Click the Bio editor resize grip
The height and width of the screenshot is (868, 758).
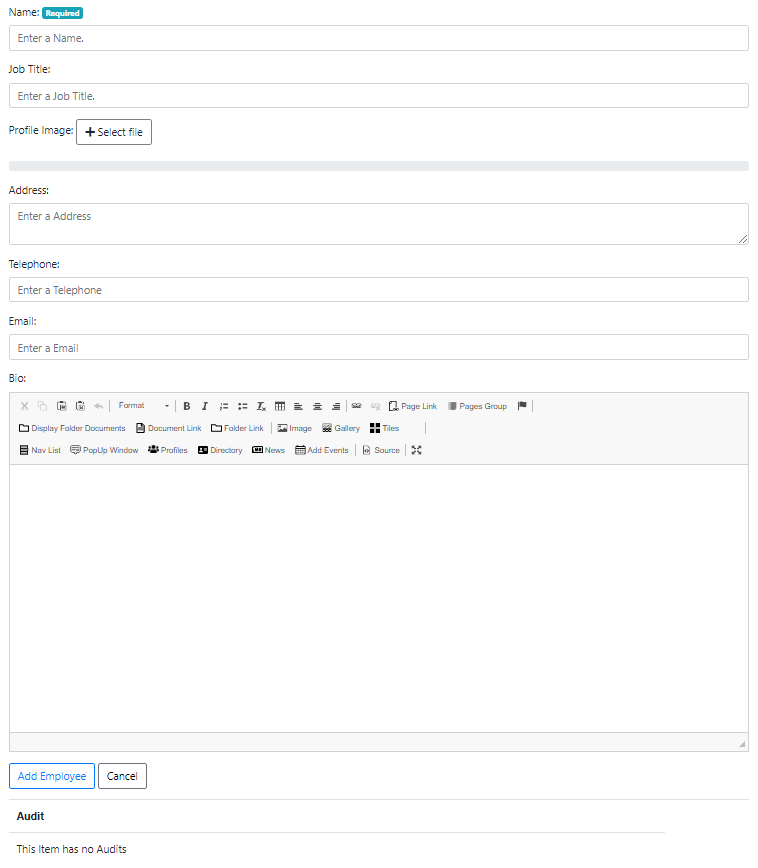point(742,745)
